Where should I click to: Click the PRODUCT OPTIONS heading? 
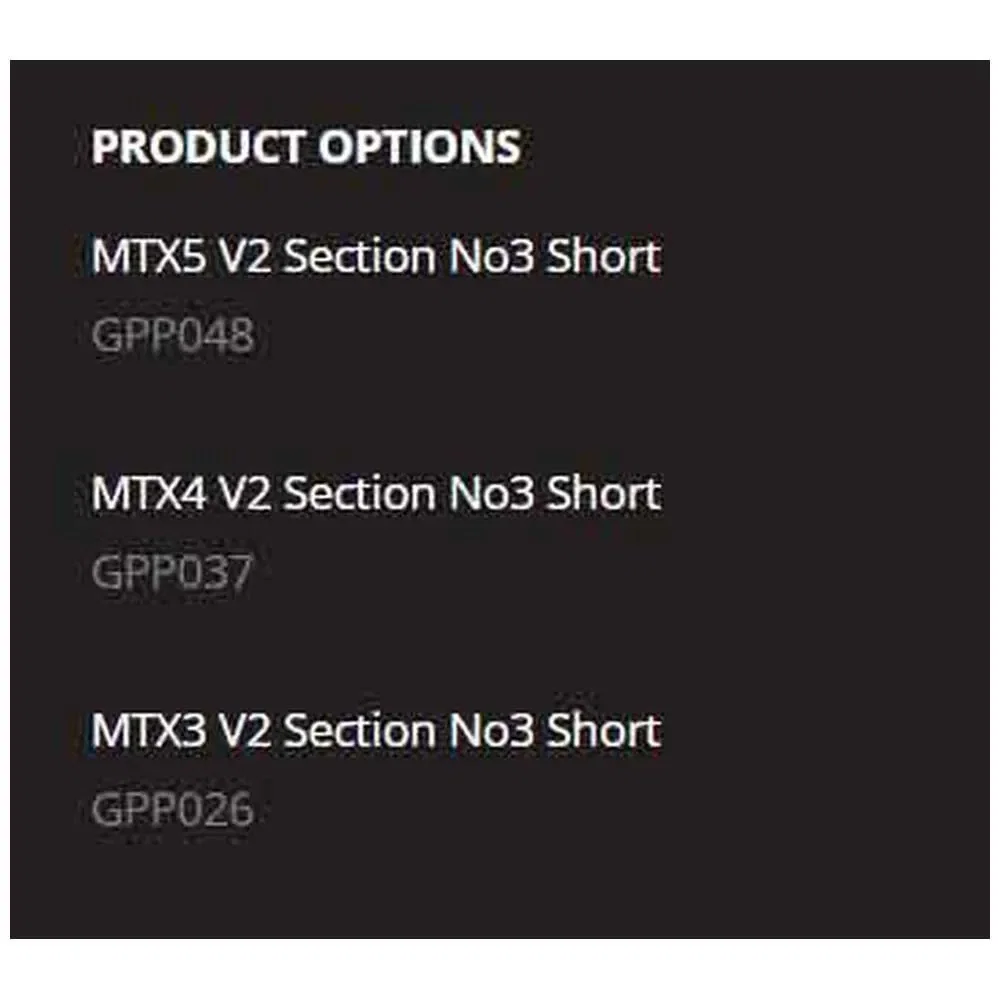click(x=306, y=147)
